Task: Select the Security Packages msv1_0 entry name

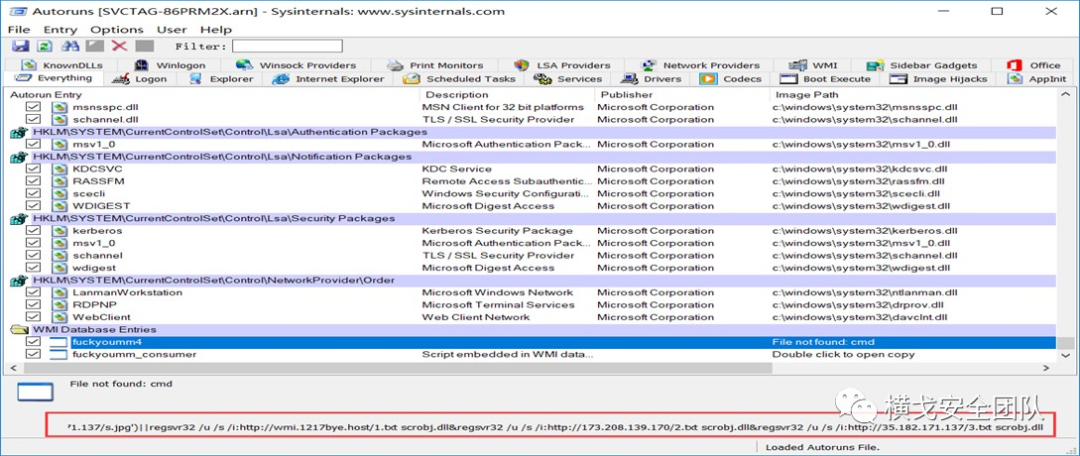Action: tap(94, 243)
